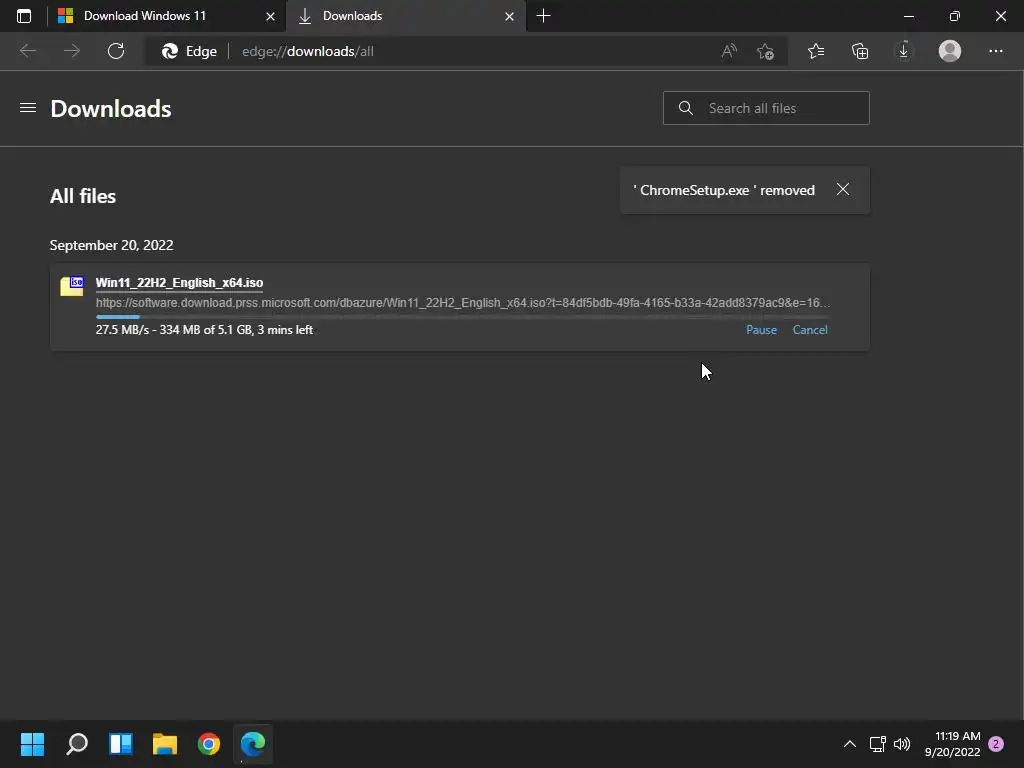Open taskbar Search

click(x=76, y=744)
